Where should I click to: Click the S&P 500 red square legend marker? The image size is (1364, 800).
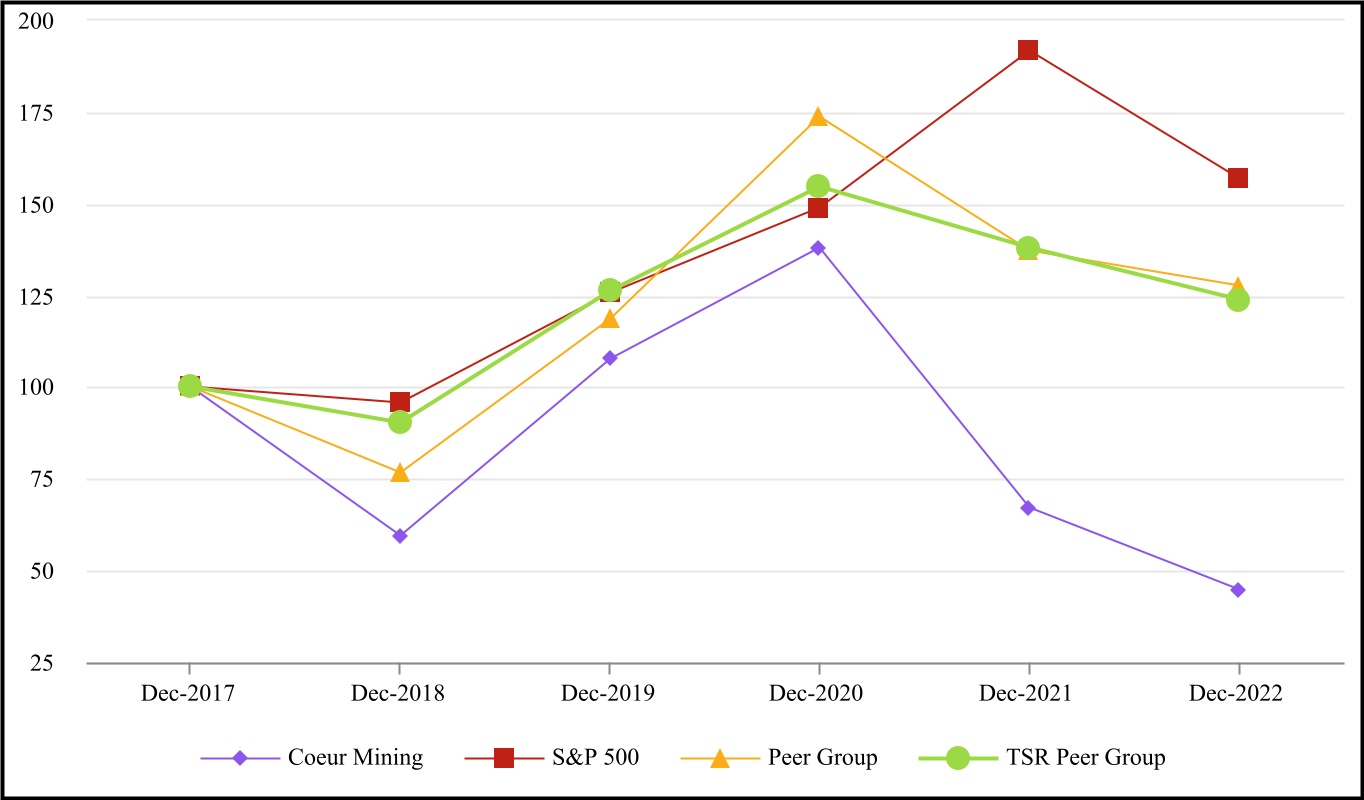pyautogui.click(x=504, y=758)
